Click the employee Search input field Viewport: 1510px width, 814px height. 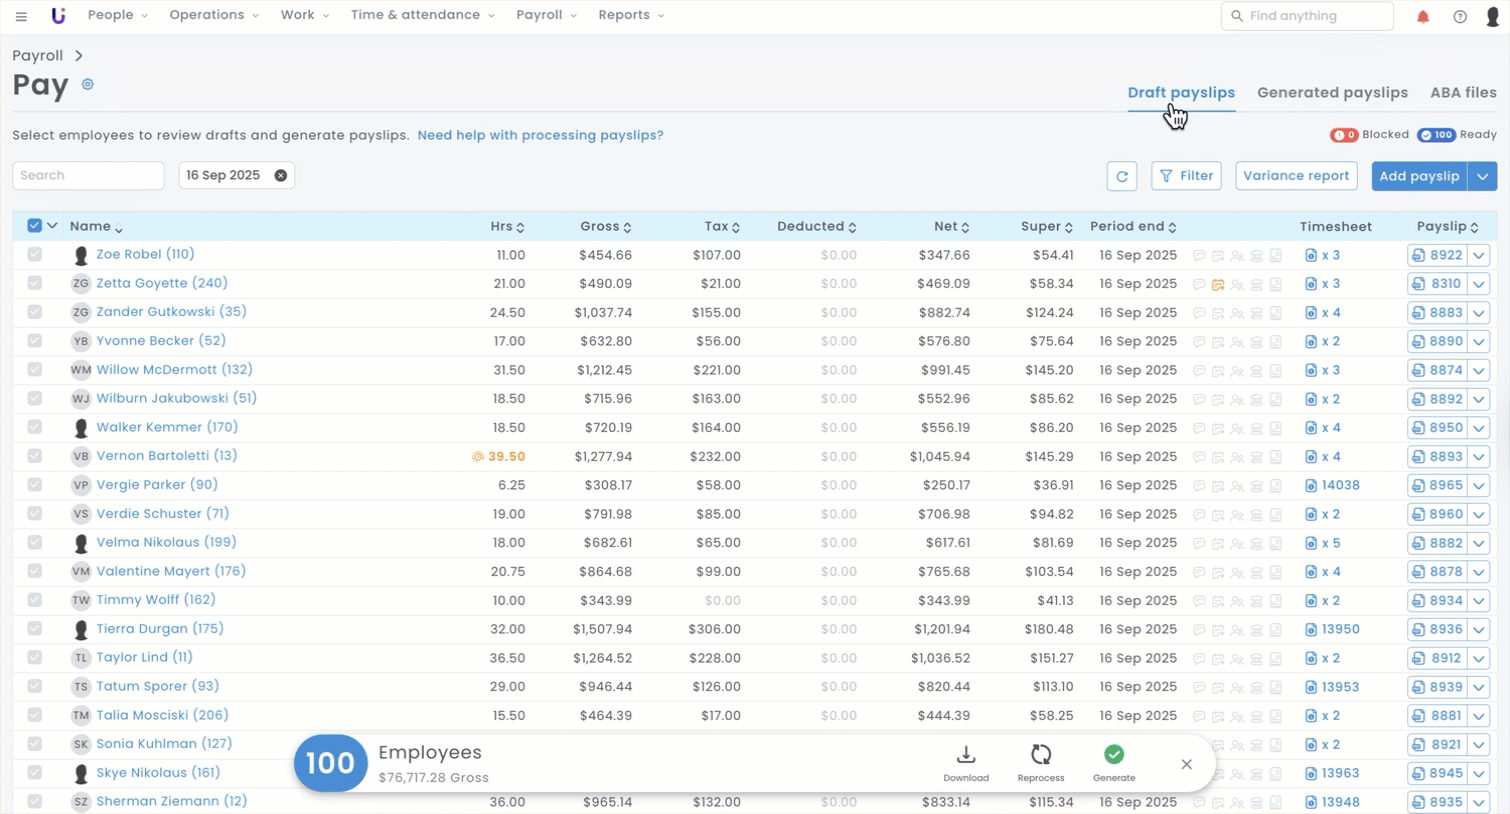pos(88,176)
